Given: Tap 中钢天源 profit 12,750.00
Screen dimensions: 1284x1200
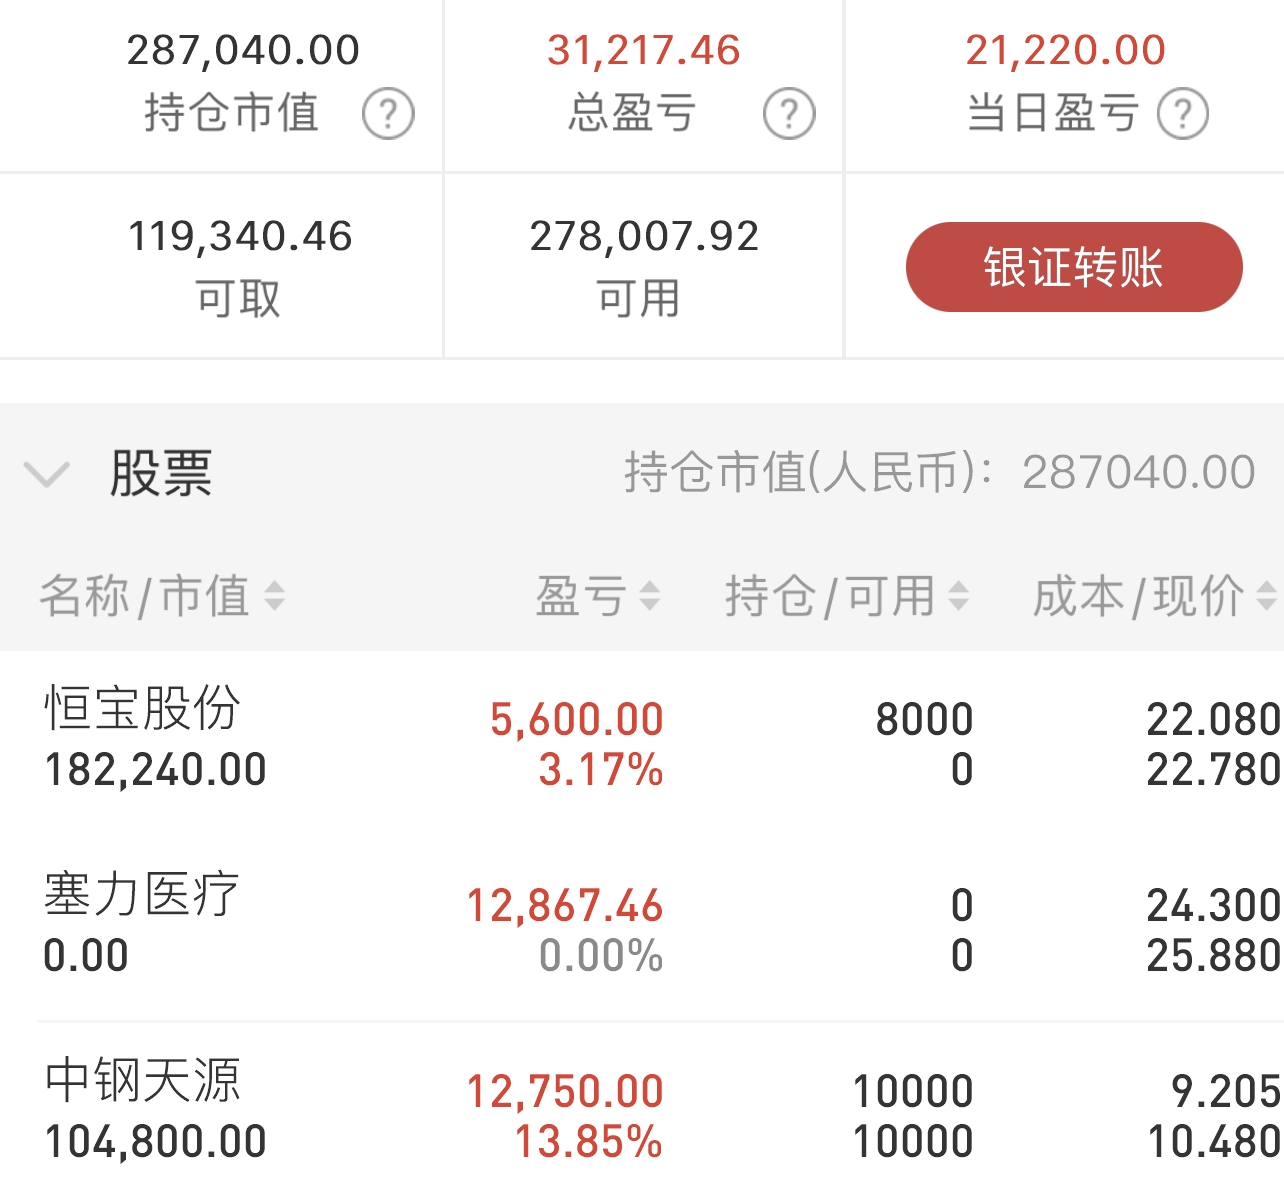Looking at the screenshot, I should 565,1091.
